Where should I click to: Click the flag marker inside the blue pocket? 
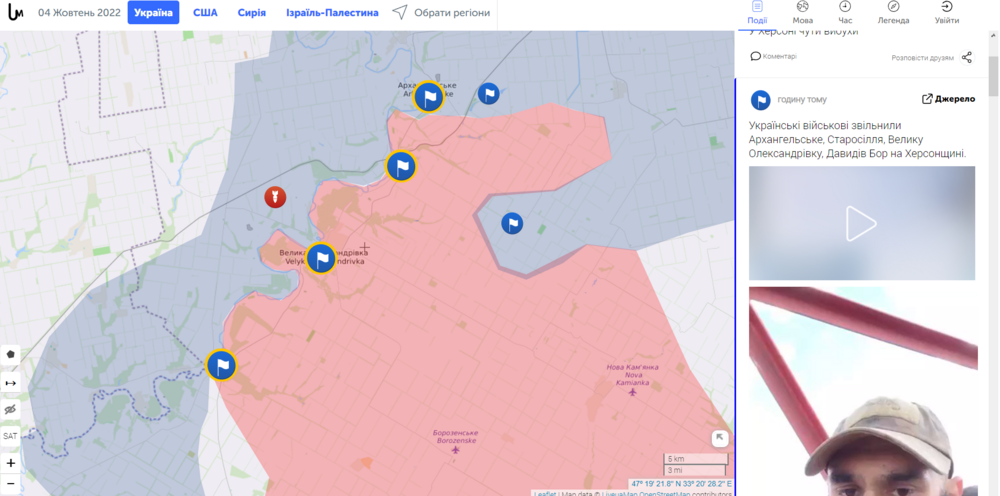512,223
